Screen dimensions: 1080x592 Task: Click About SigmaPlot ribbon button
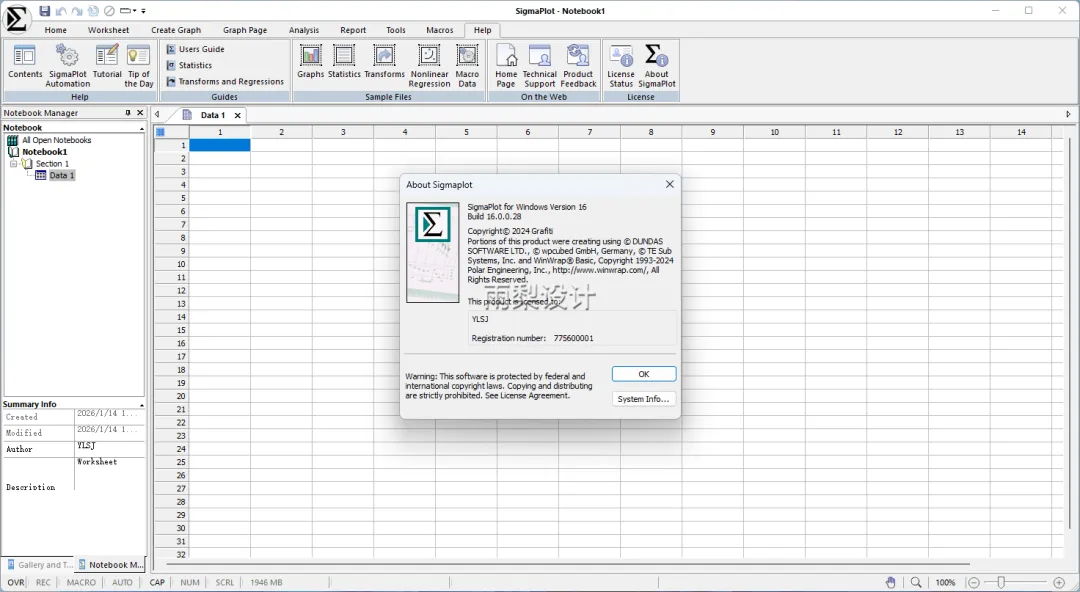point(656,65)
